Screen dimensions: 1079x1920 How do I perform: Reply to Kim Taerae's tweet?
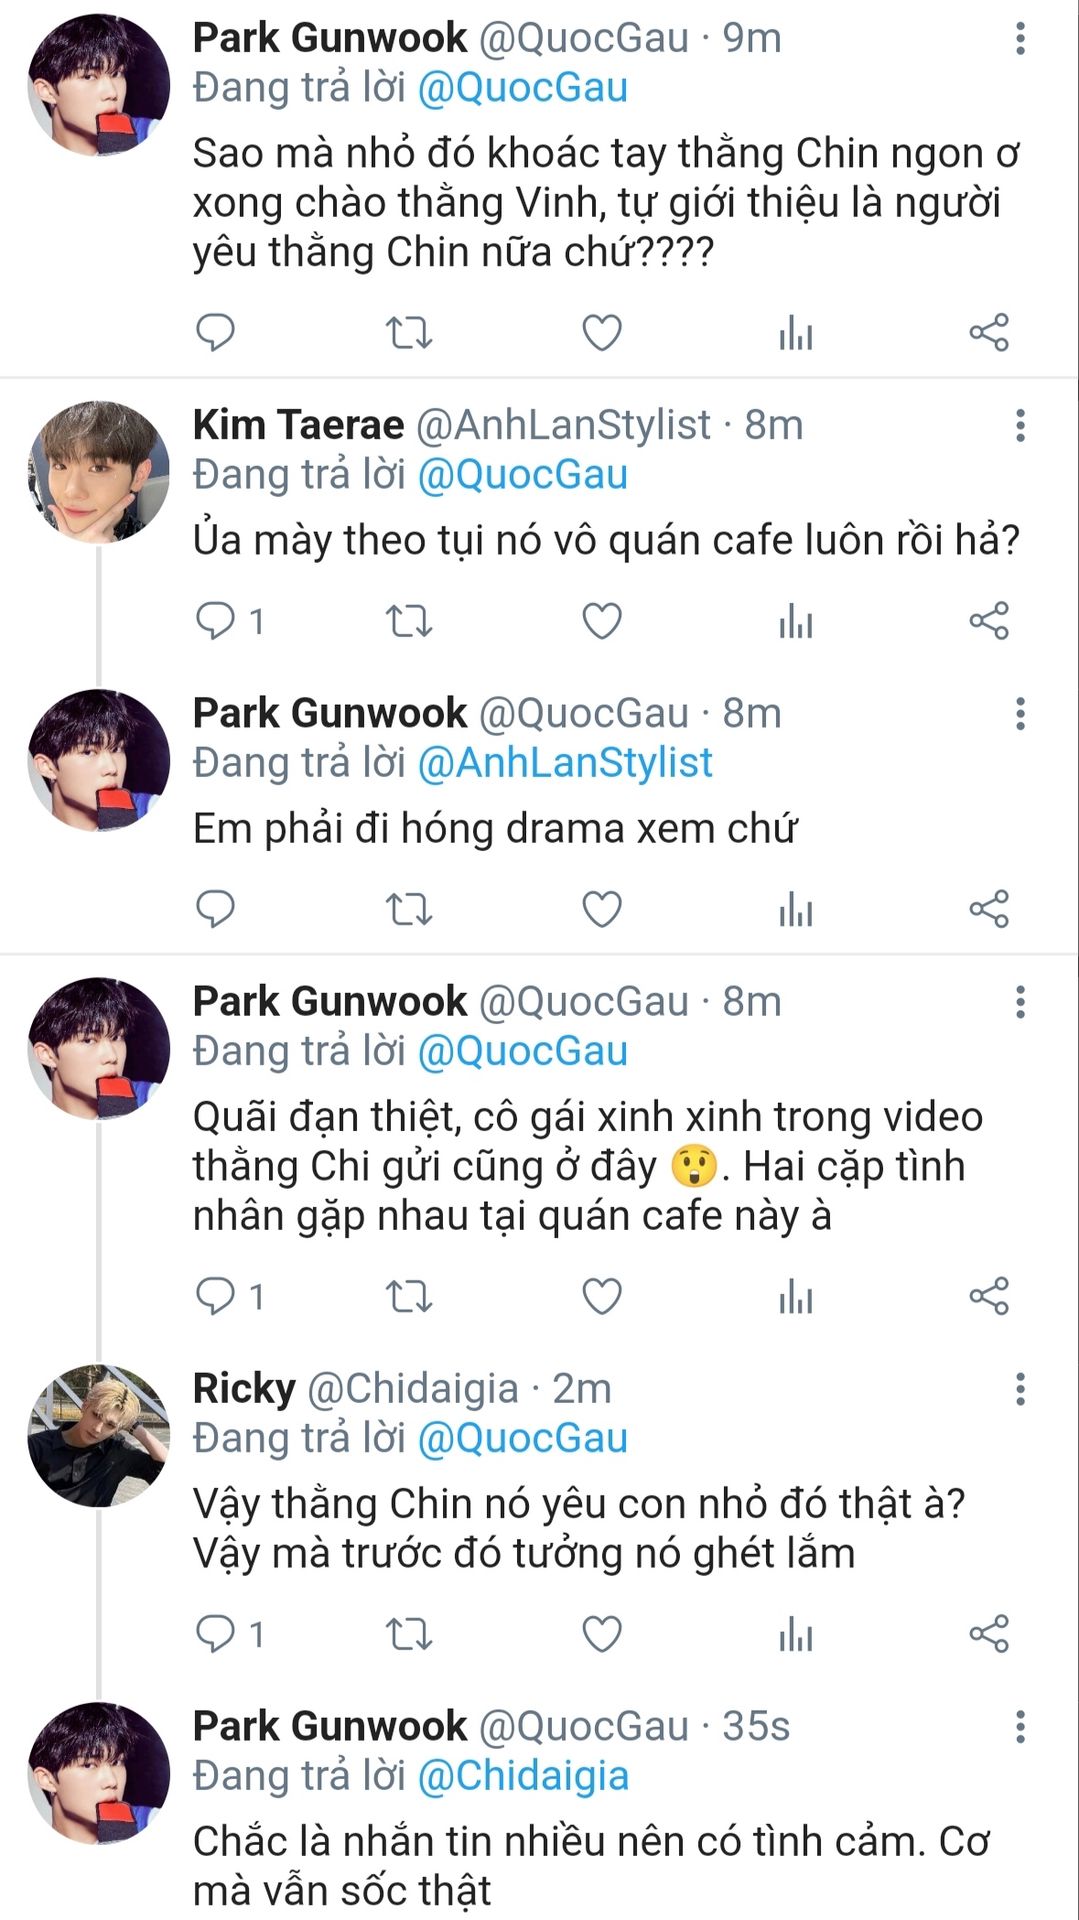[x=215, y=621]
